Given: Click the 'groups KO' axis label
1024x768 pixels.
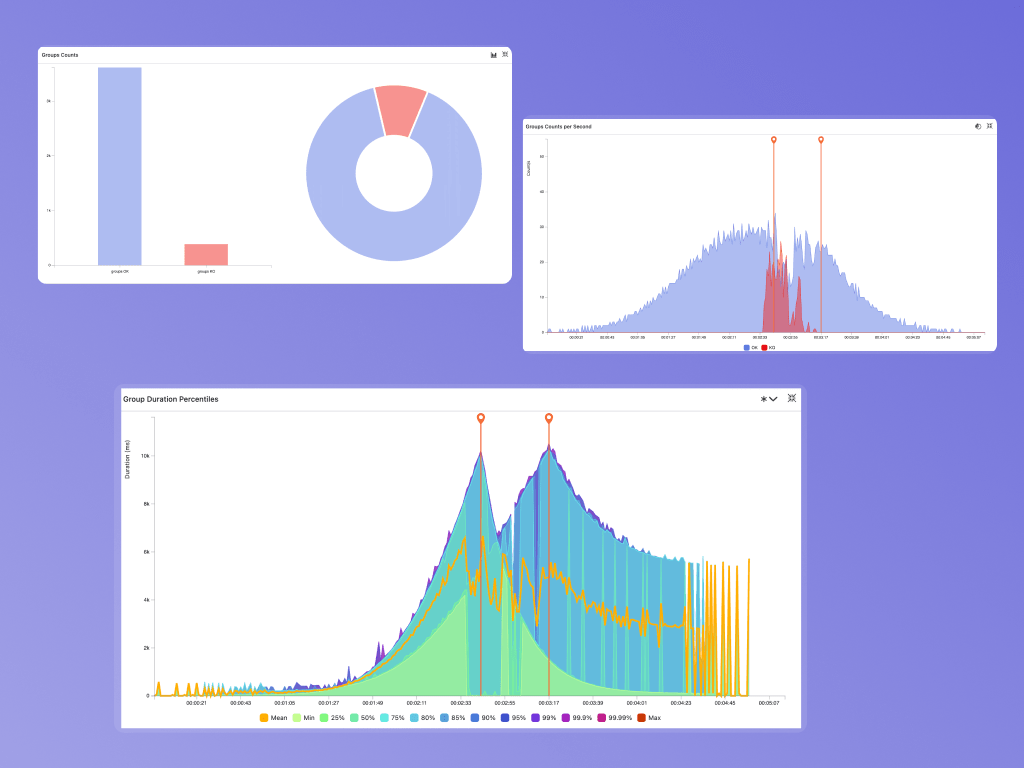Looking at the screenshot, I should (x=206, y=271).
